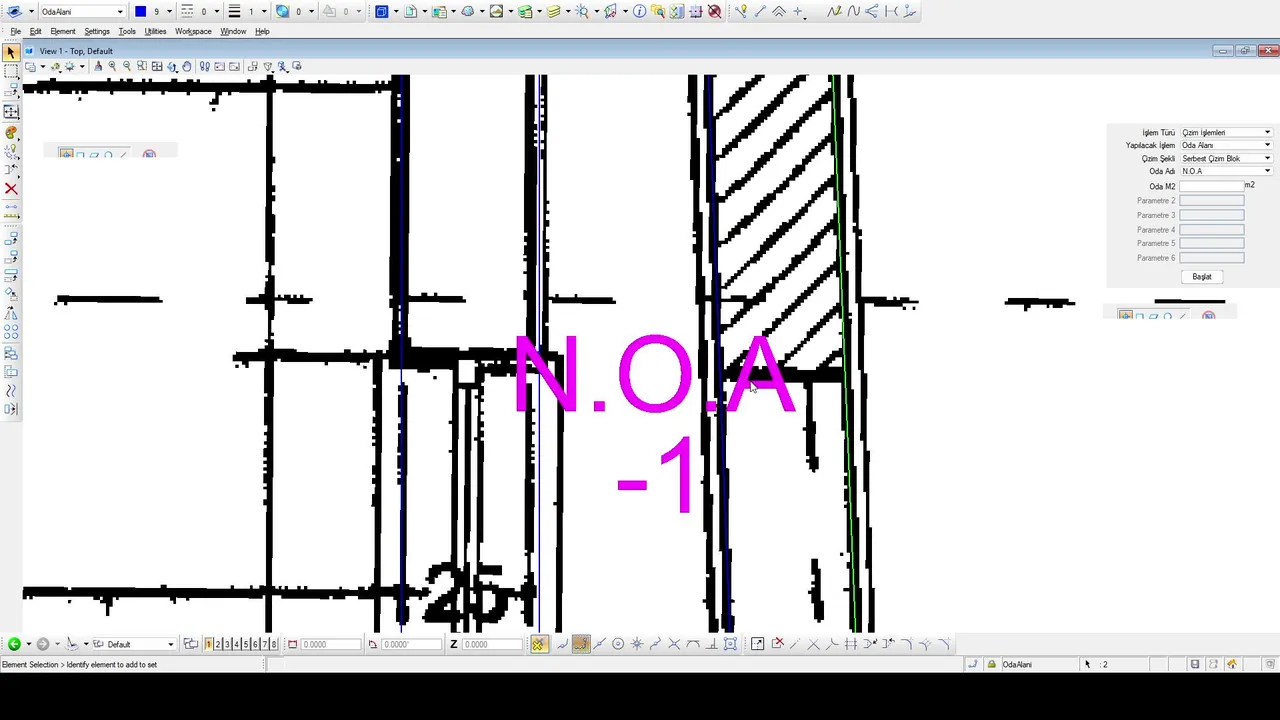
Task: Open the Window menu
Action: [x=233, y=31]
